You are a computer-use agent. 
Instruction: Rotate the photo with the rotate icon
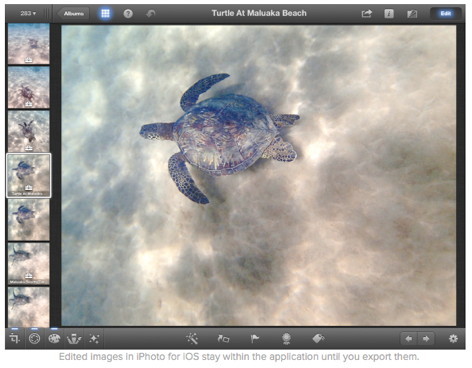[x=223, y=339]
